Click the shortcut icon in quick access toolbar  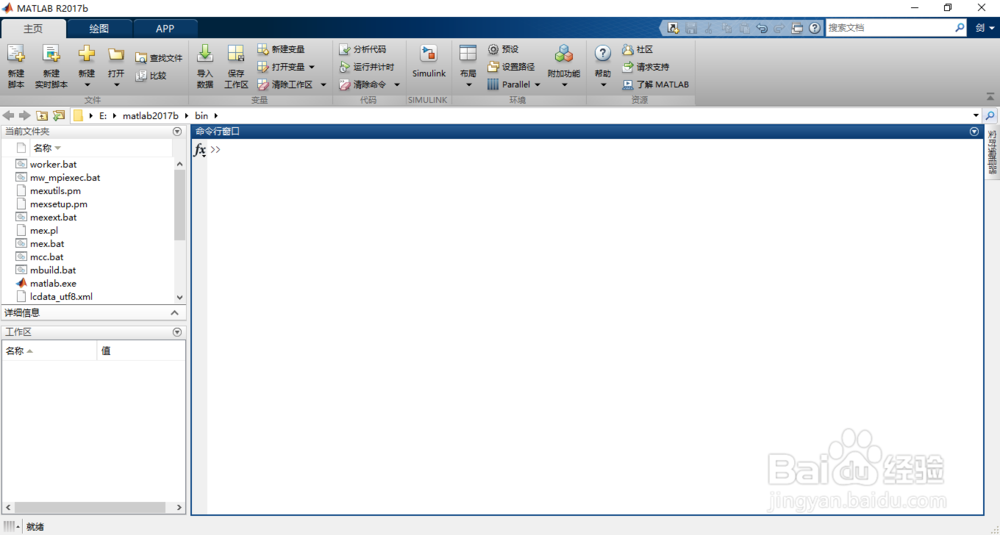(x=673, y=28)
